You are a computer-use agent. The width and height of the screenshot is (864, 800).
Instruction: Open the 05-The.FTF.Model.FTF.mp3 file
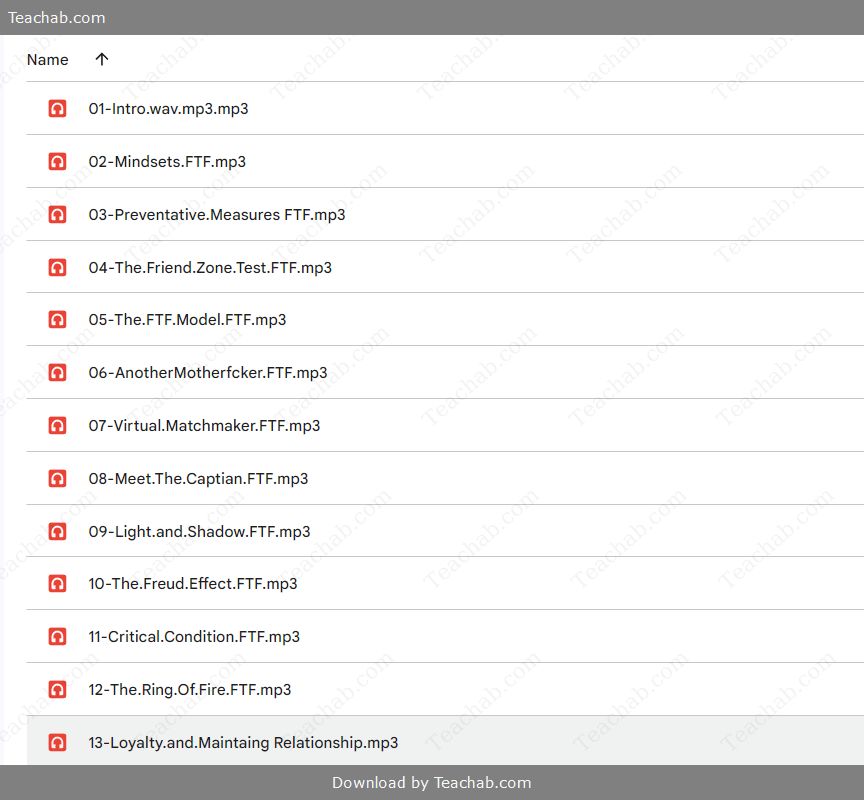(187, 320)
